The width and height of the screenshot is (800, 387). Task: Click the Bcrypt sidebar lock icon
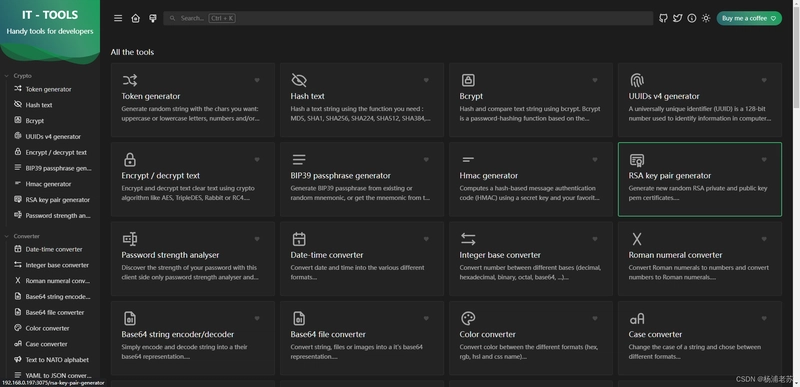[x=18, y=120]
